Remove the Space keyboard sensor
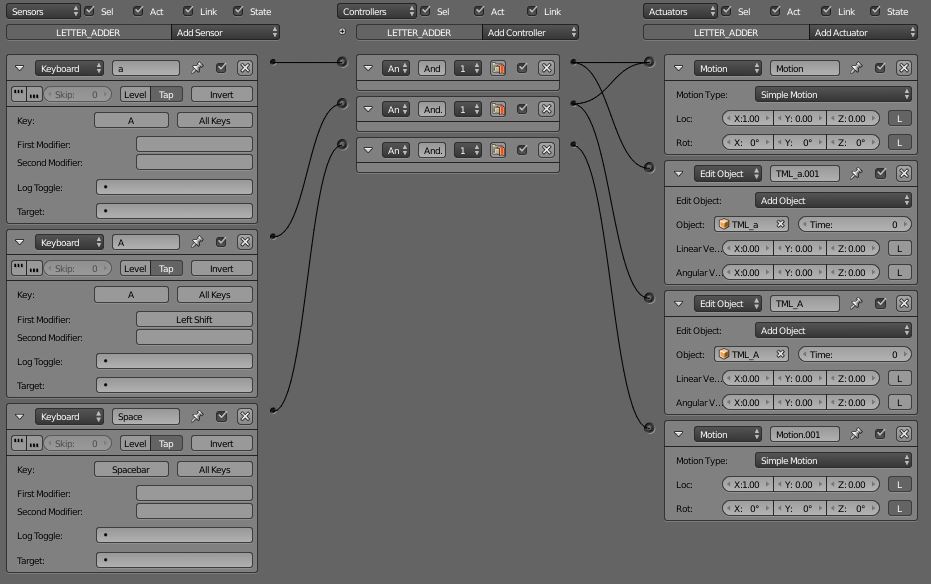This screenshot has height=584, width=931. coord(245,417)
